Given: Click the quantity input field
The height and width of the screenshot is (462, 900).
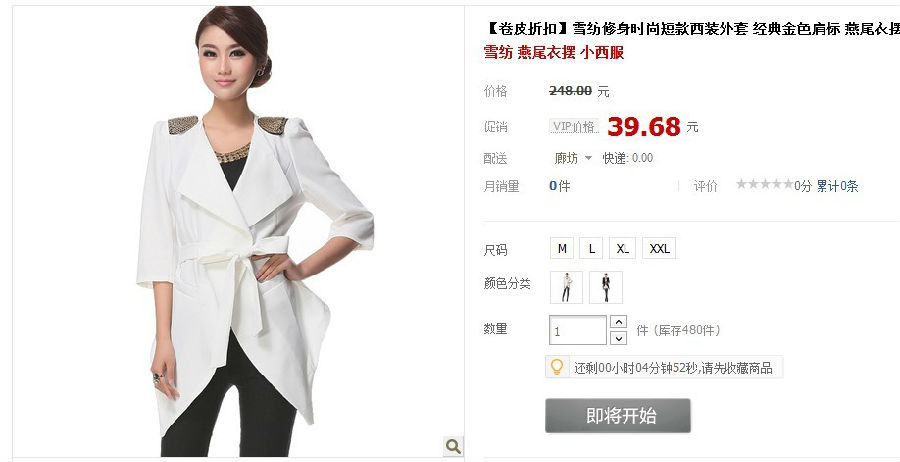Looking at the screenshot, I should [577, 331].
